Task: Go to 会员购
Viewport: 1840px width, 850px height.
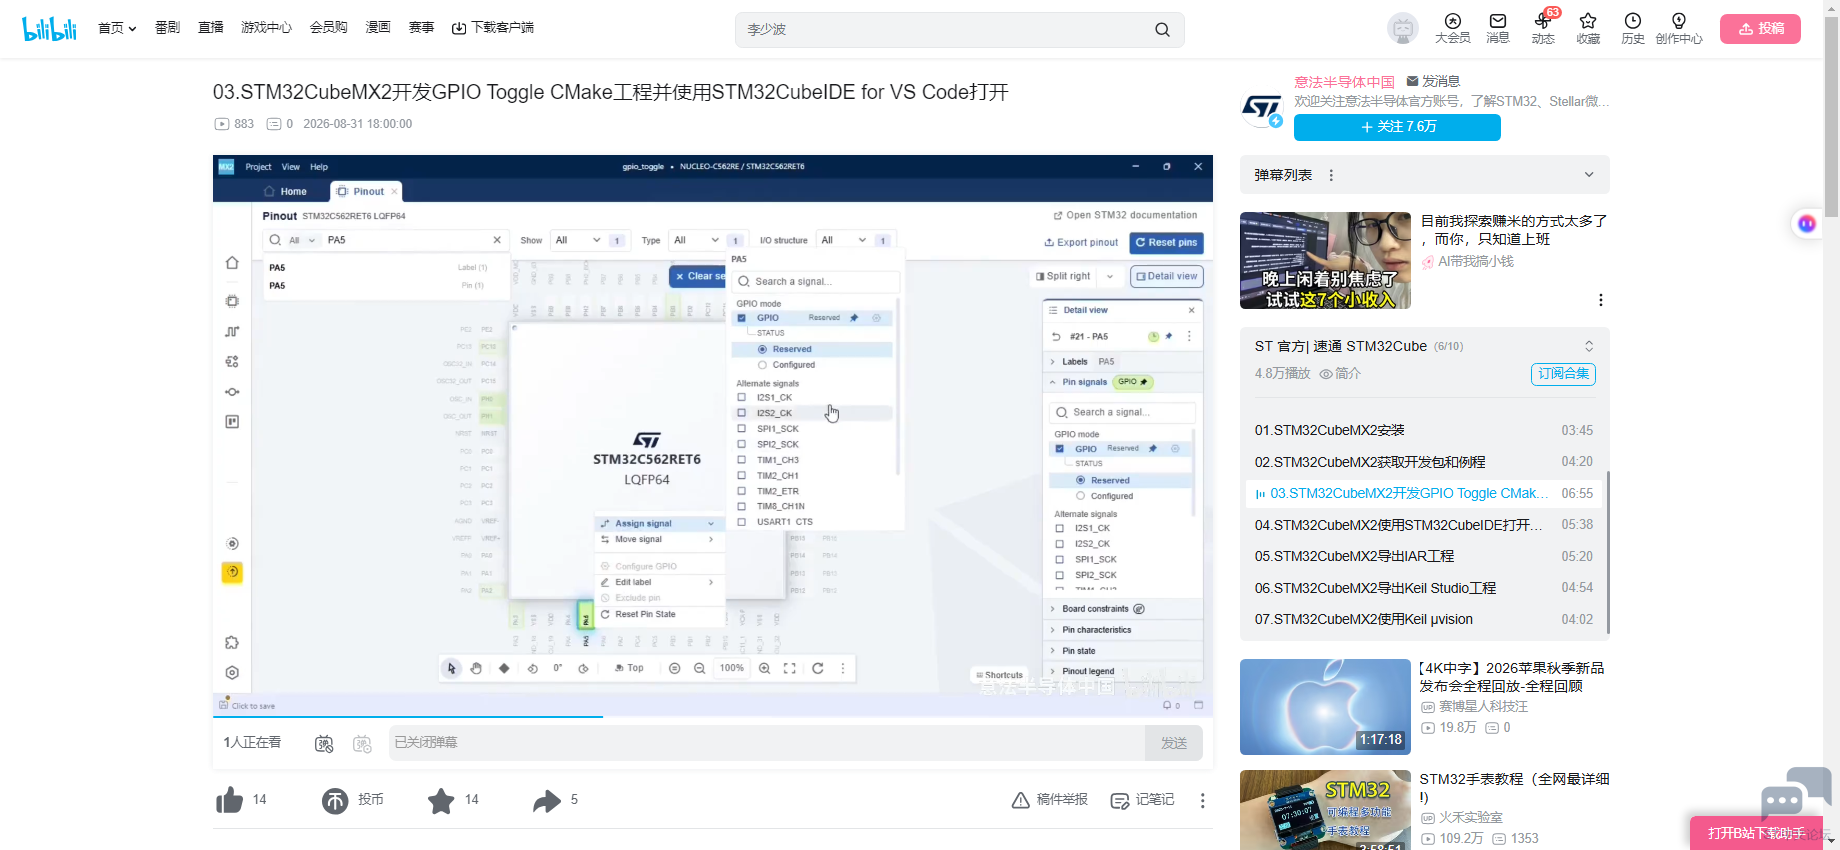Action: pyautogui.click(x=328, y=28)
